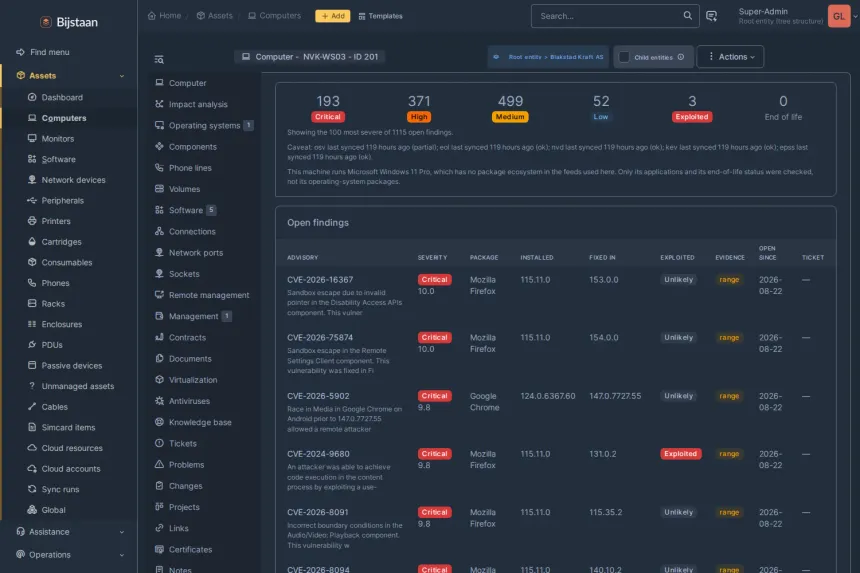
Task: Open the chat bubble icon beside search
Action: pos(711,16)
